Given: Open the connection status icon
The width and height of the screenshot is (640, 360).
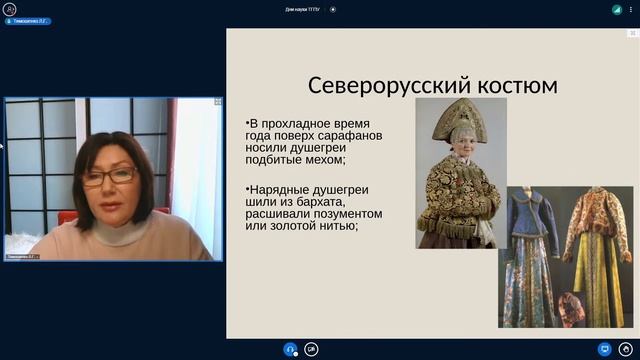Looking at the screenshot, I should [x=617, y=9].
